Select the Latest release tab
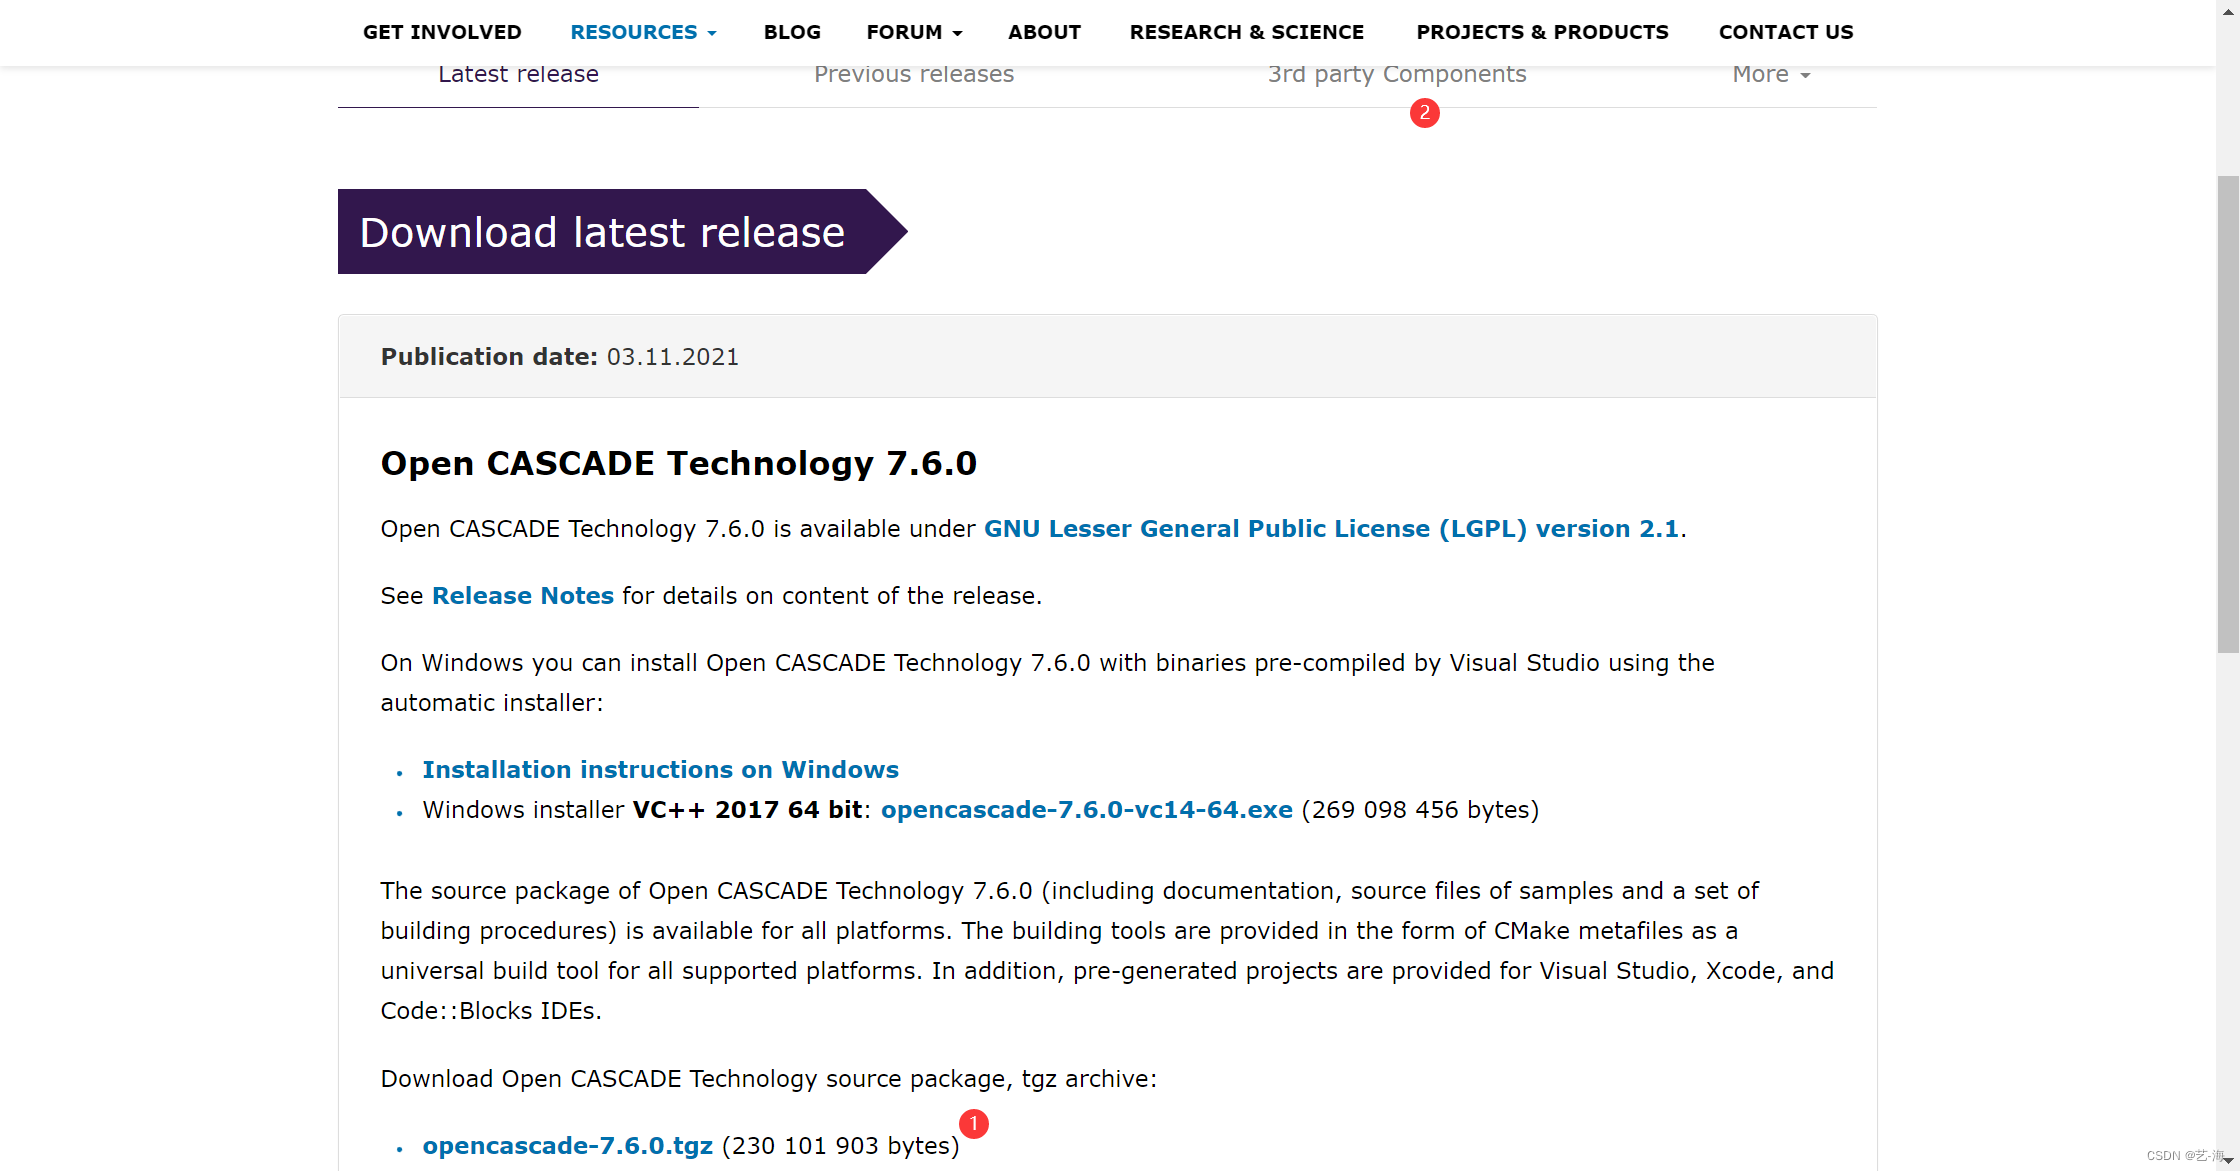This screenshot has width=2240, height=1171. click(518, 74)
